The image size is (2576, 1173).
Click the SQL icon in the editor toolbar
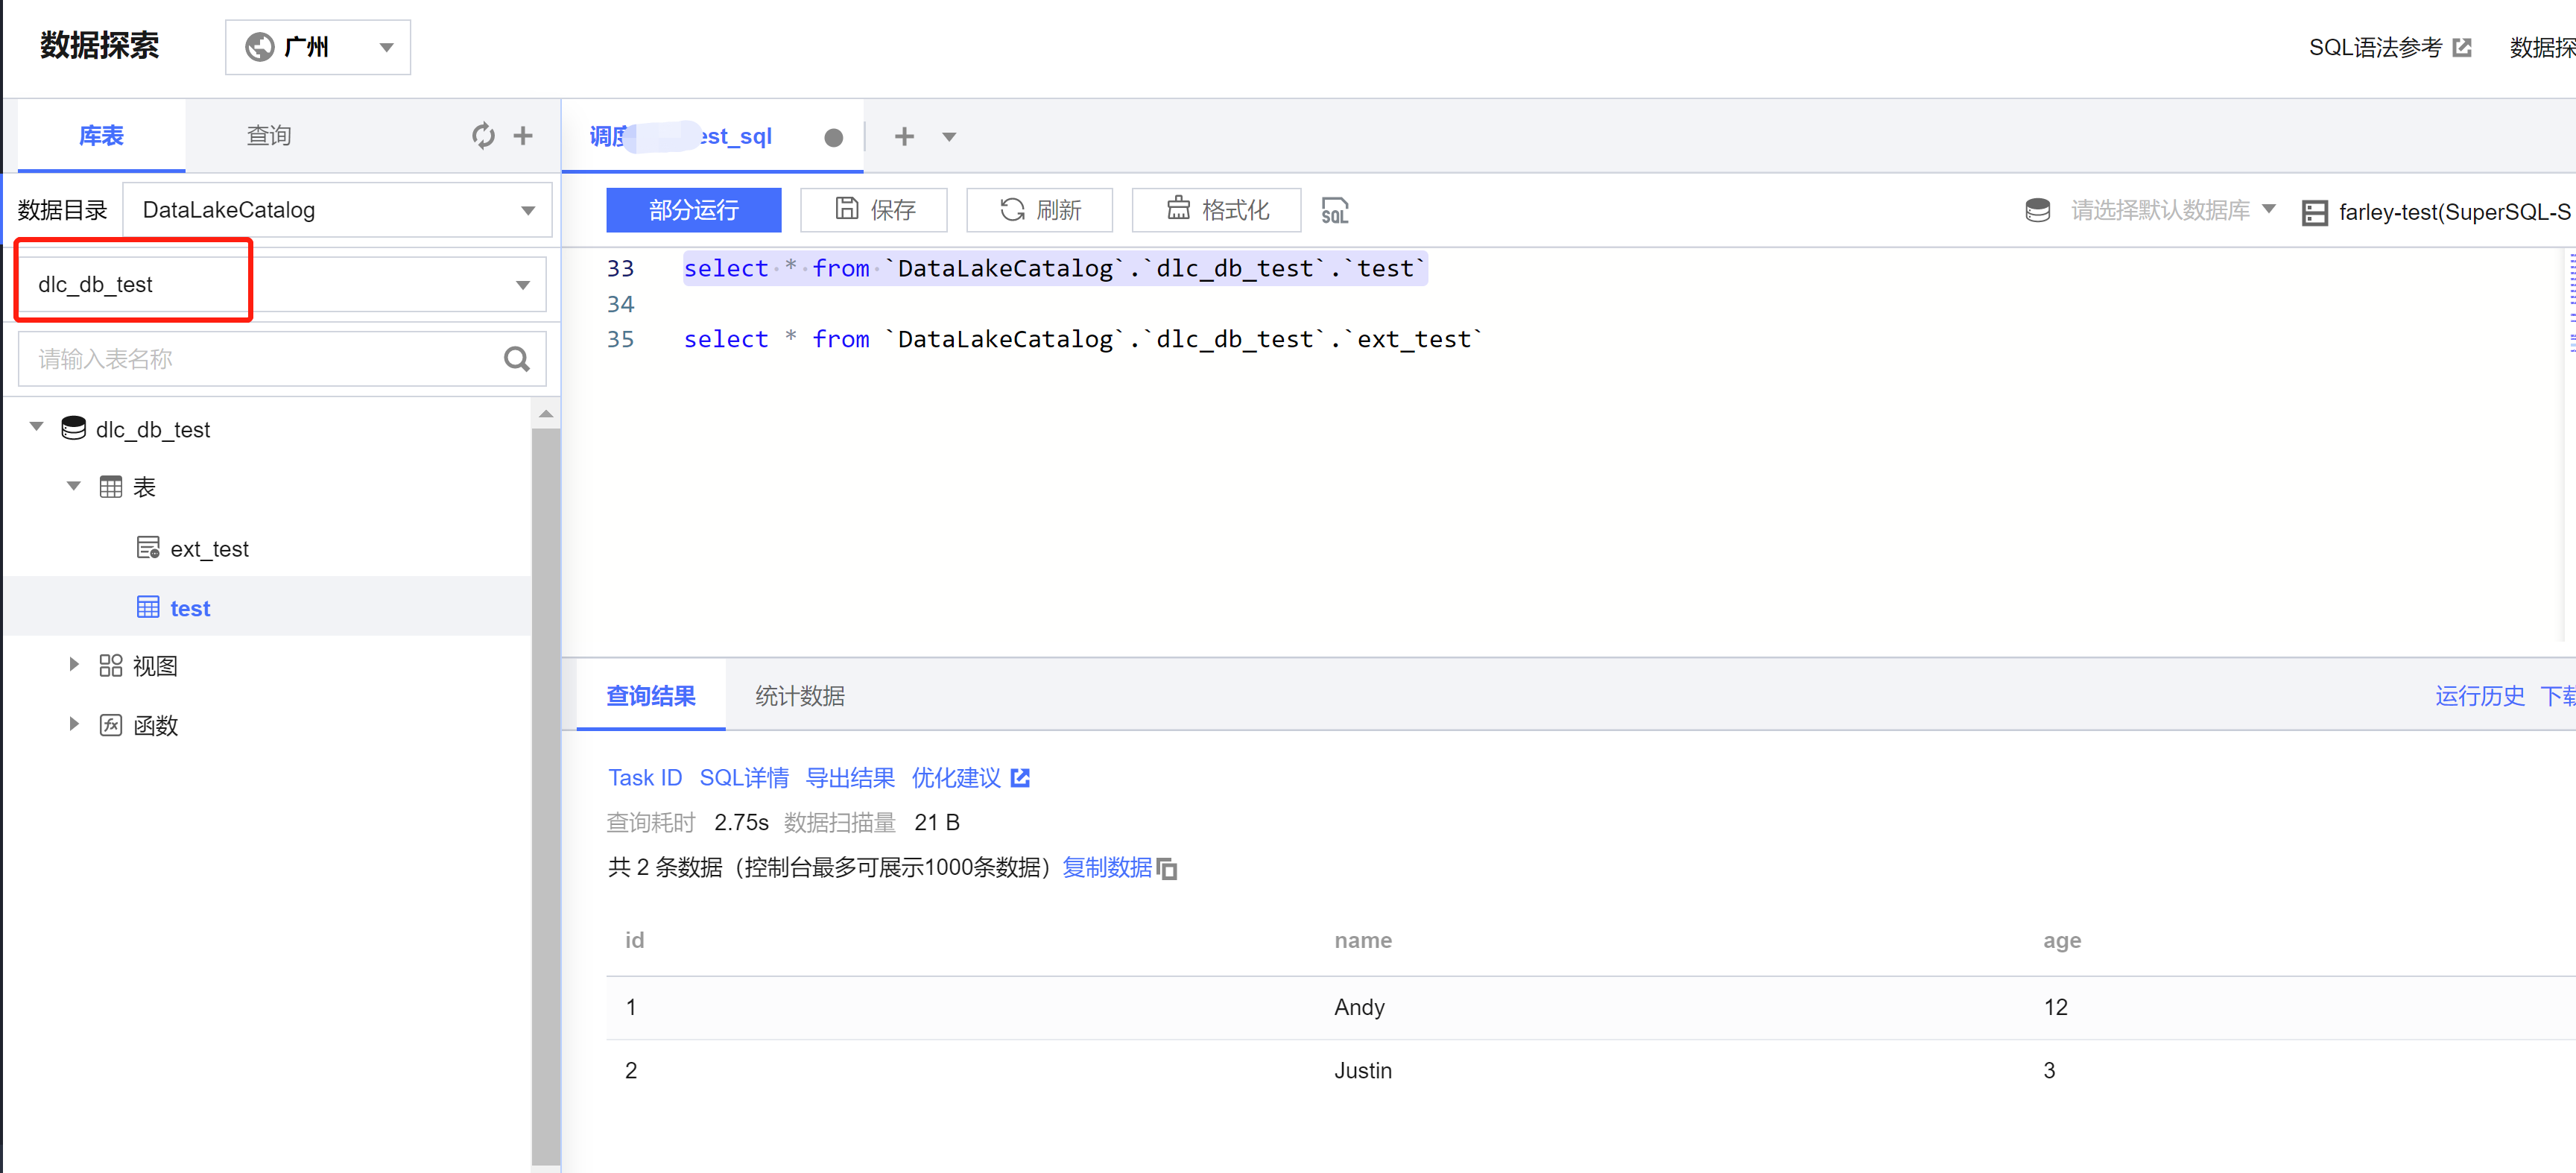click(1334, 210)
